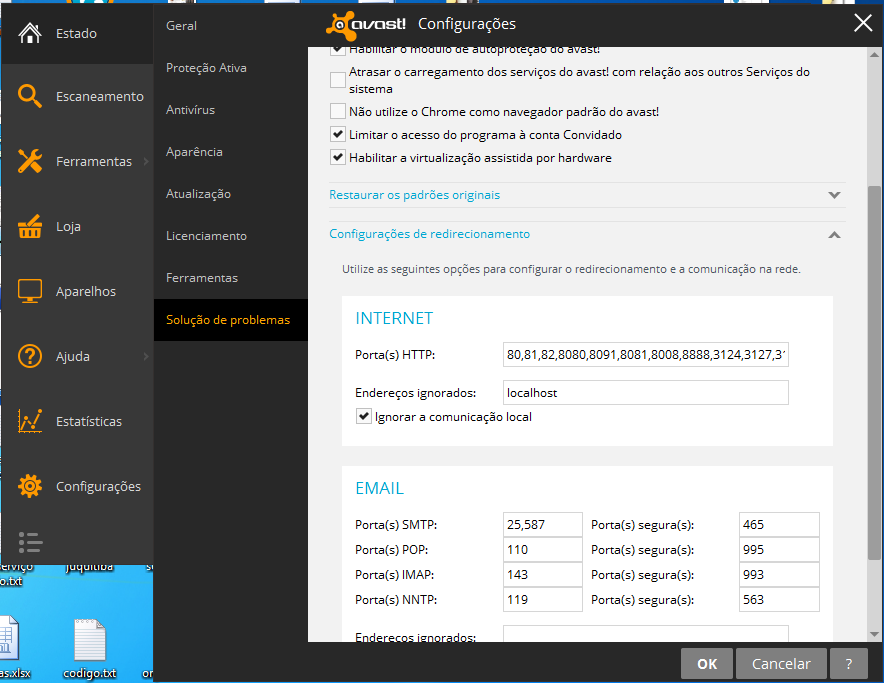Click the Cancelar button

(x=780, y=664)
